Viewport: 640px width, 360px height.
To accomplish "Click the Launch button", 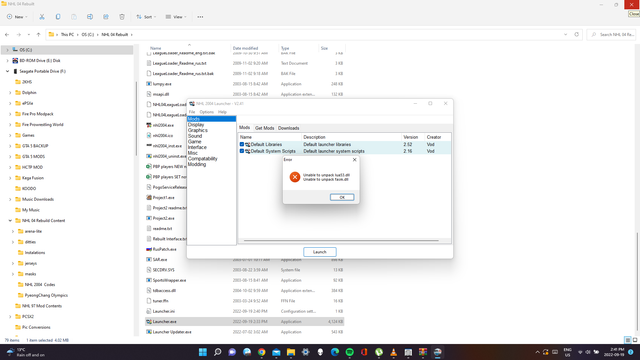I will pos(320,252).
